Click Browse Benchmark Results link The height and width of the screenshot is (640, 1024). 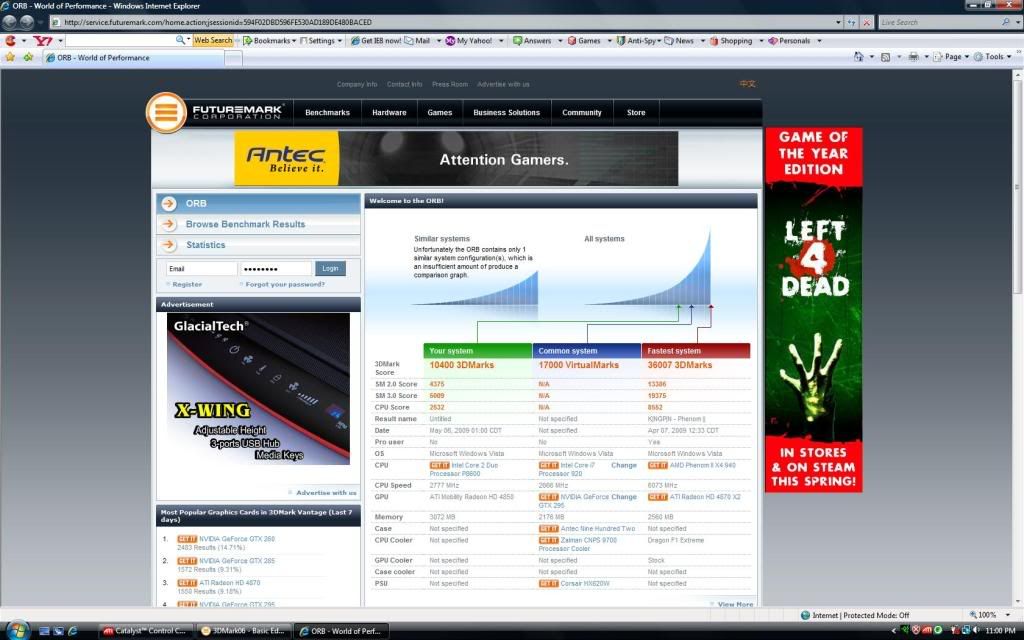(x=246, y=224)
